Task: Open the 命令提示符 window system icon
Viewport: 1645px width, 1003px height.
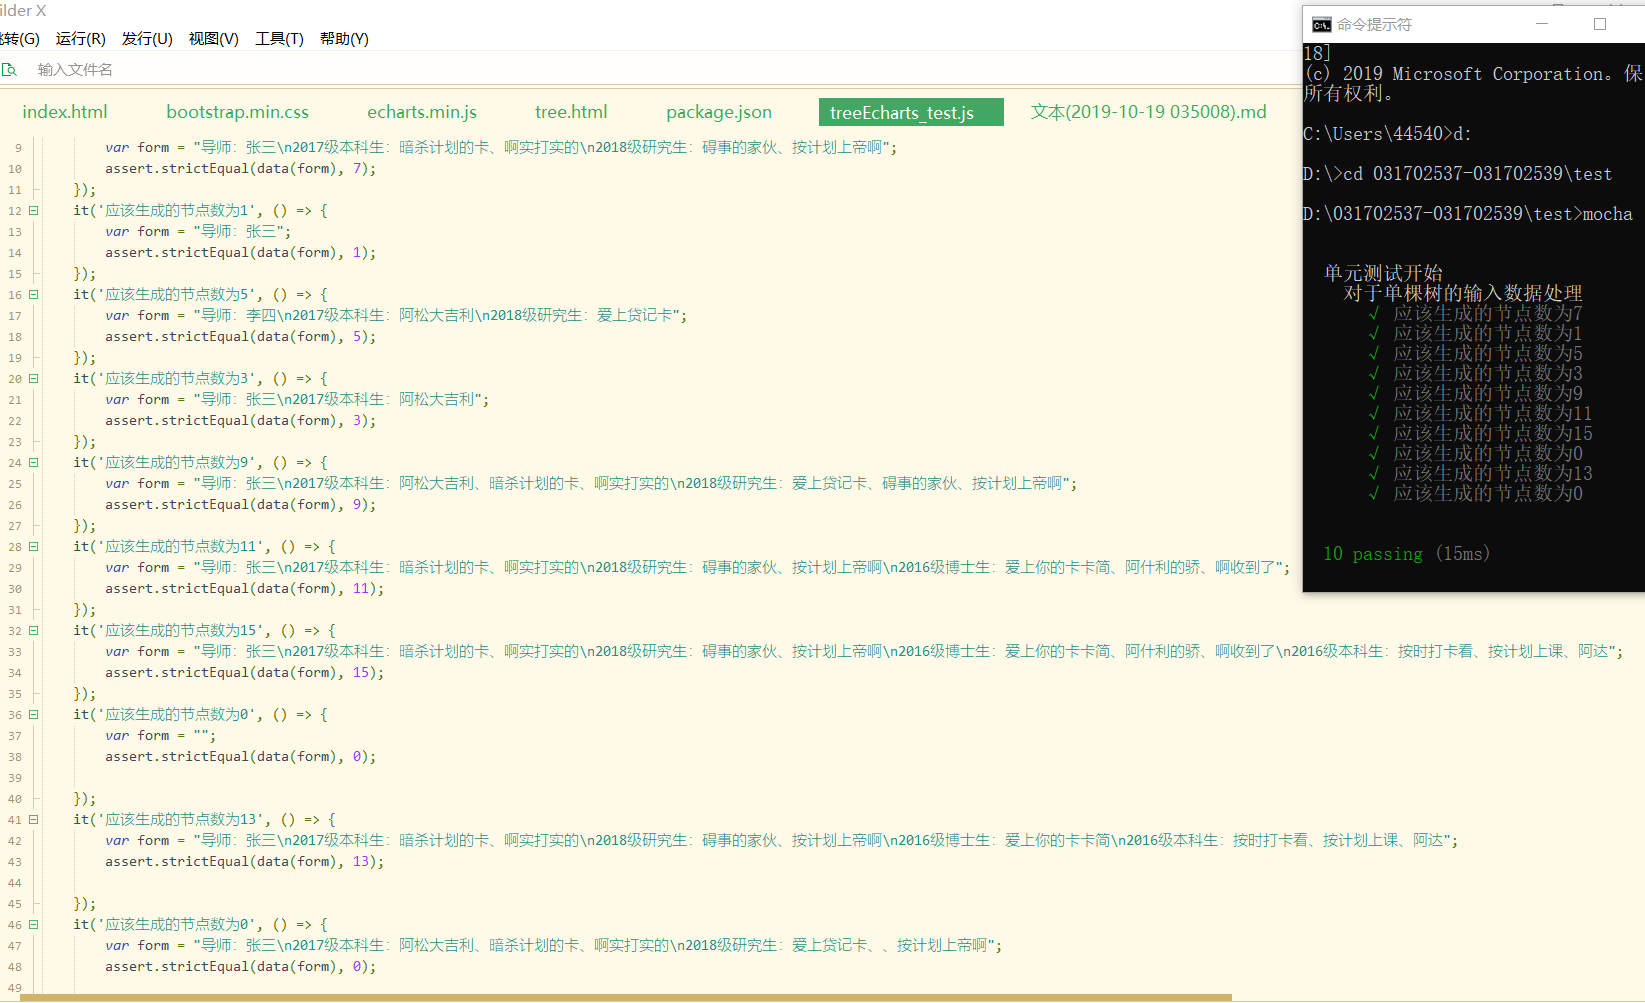Action: point(1321,24)
